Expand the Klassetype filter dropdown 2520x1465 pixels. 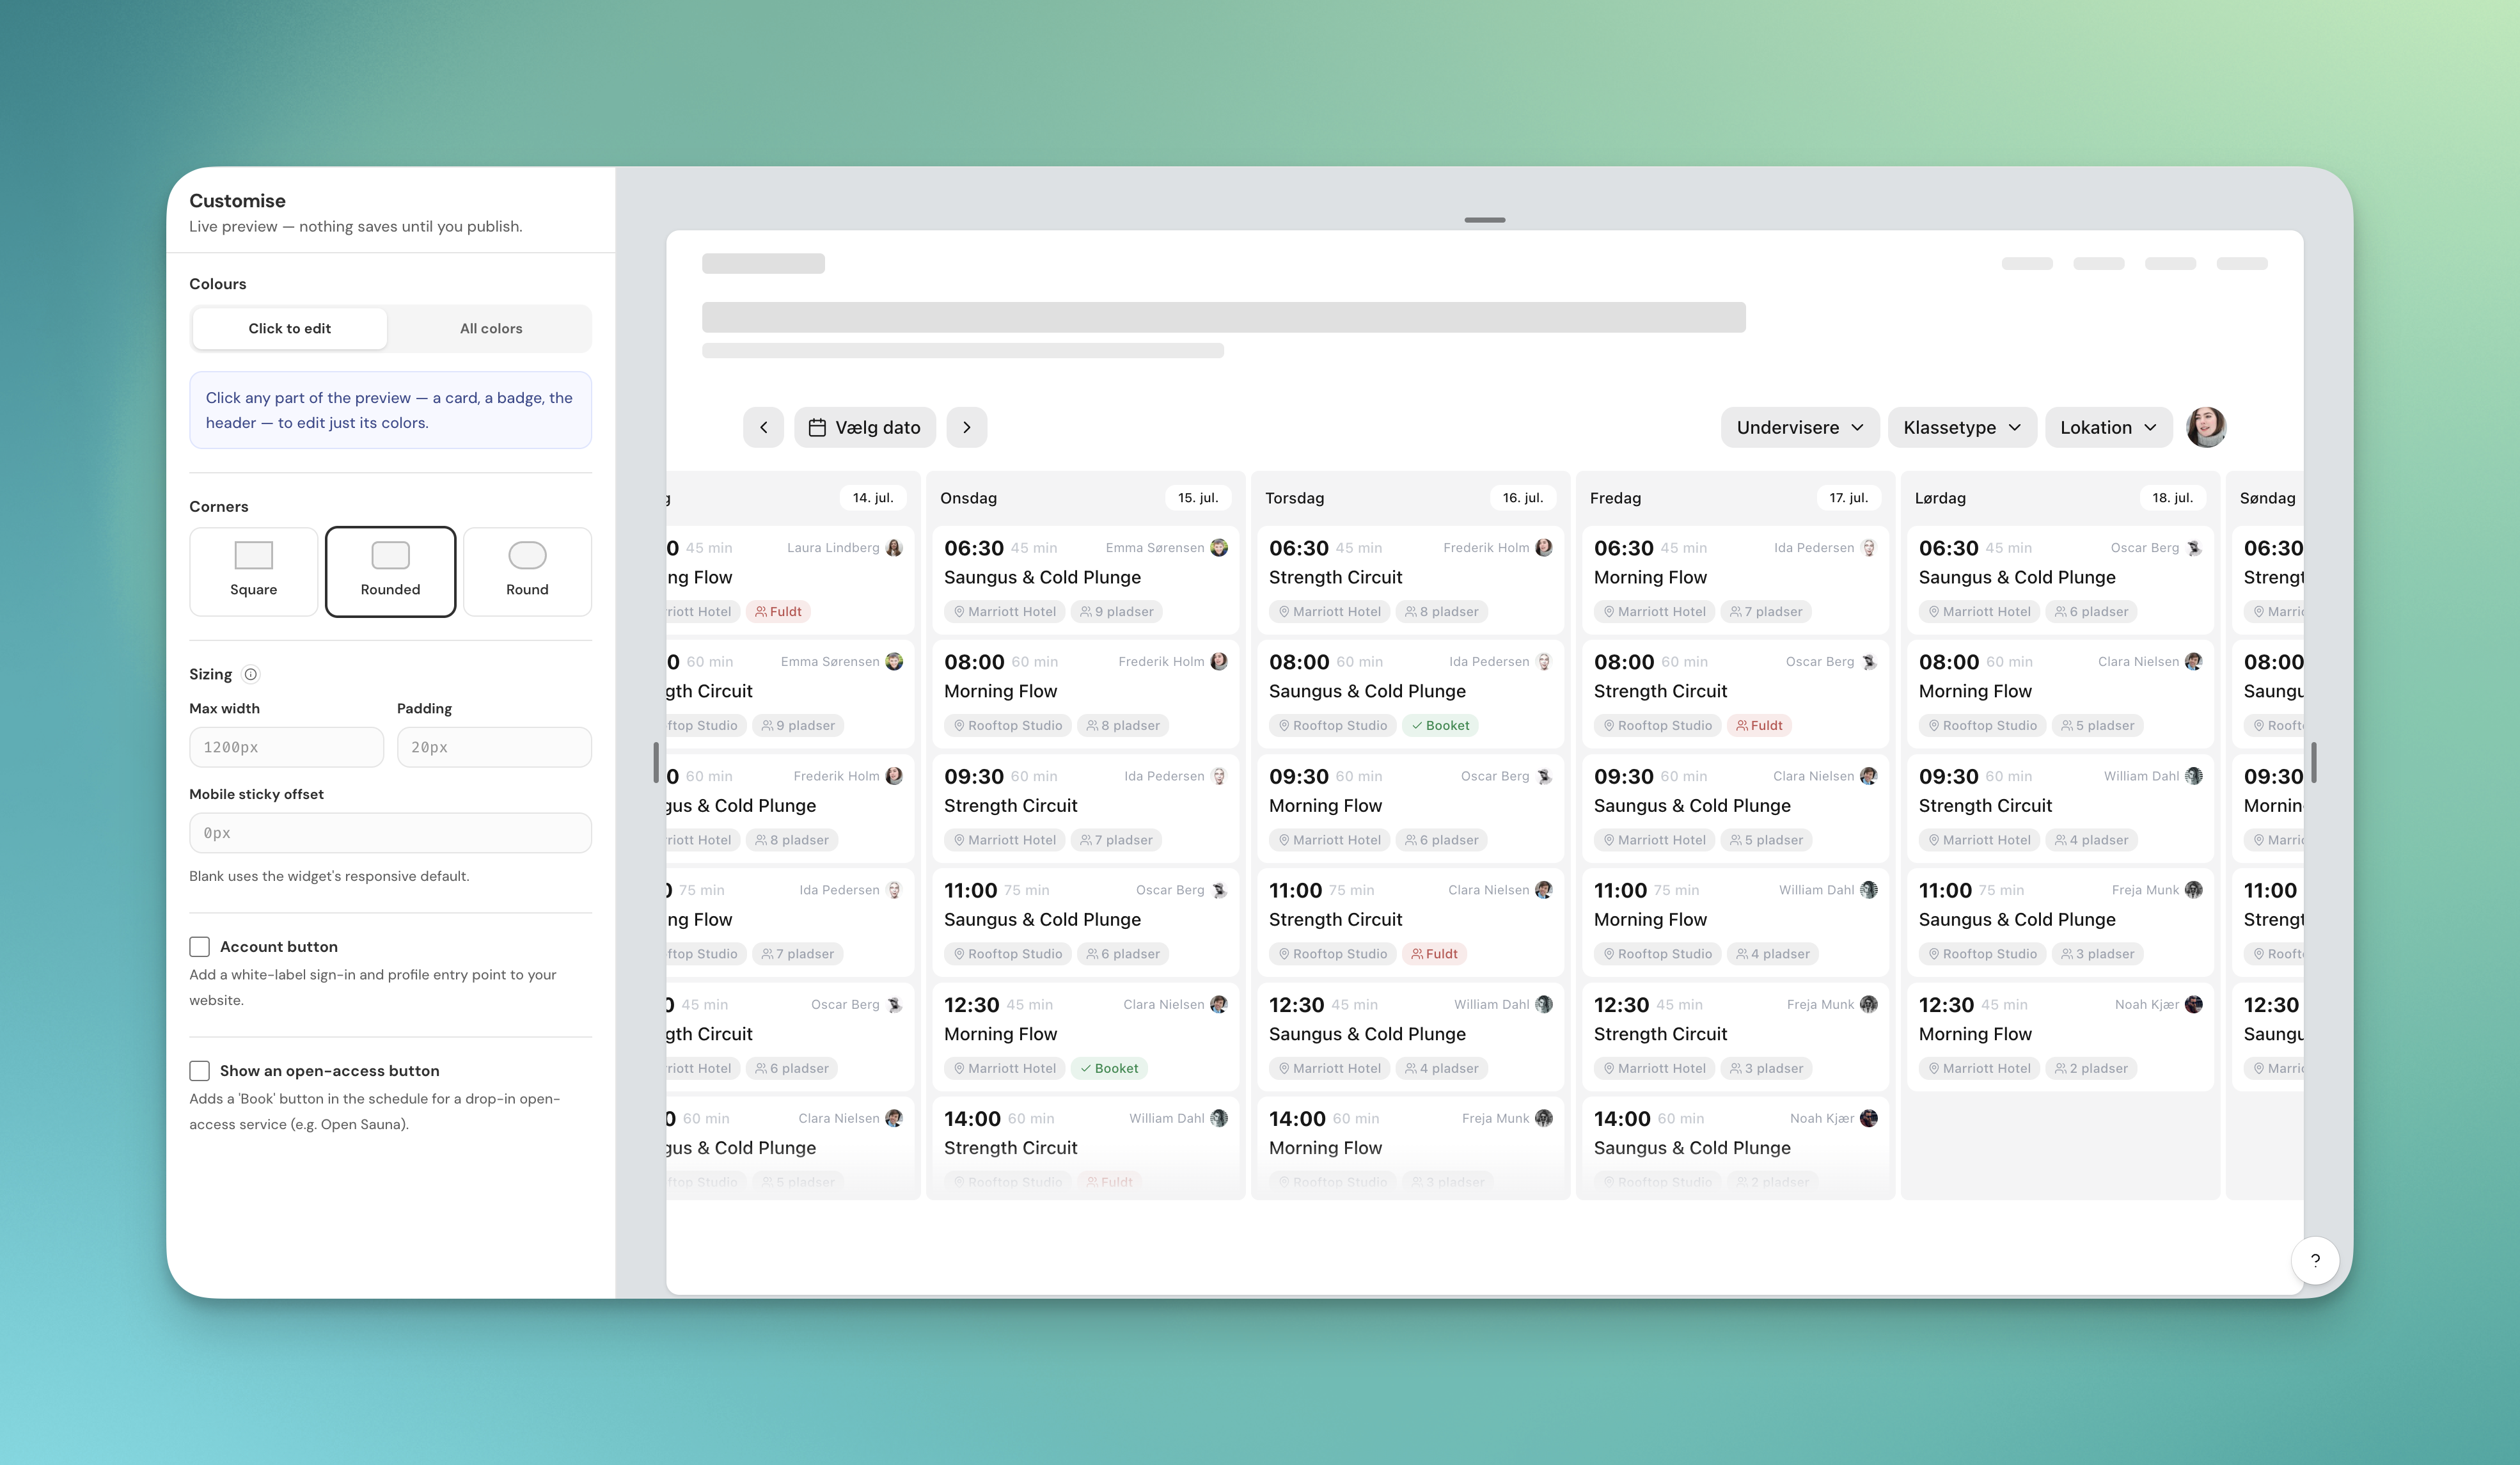point(1961,427)
